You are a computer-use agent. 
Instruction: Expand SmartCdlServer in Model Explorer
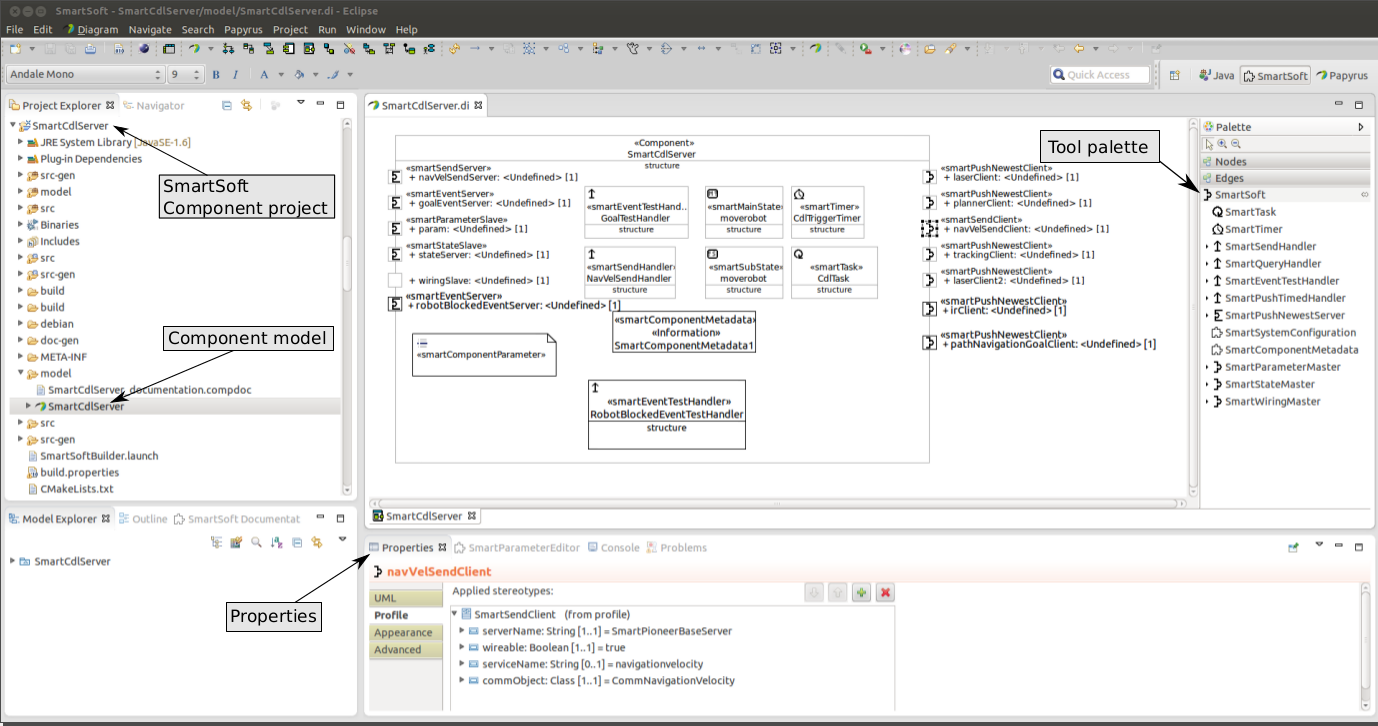(x=12, y=561)
